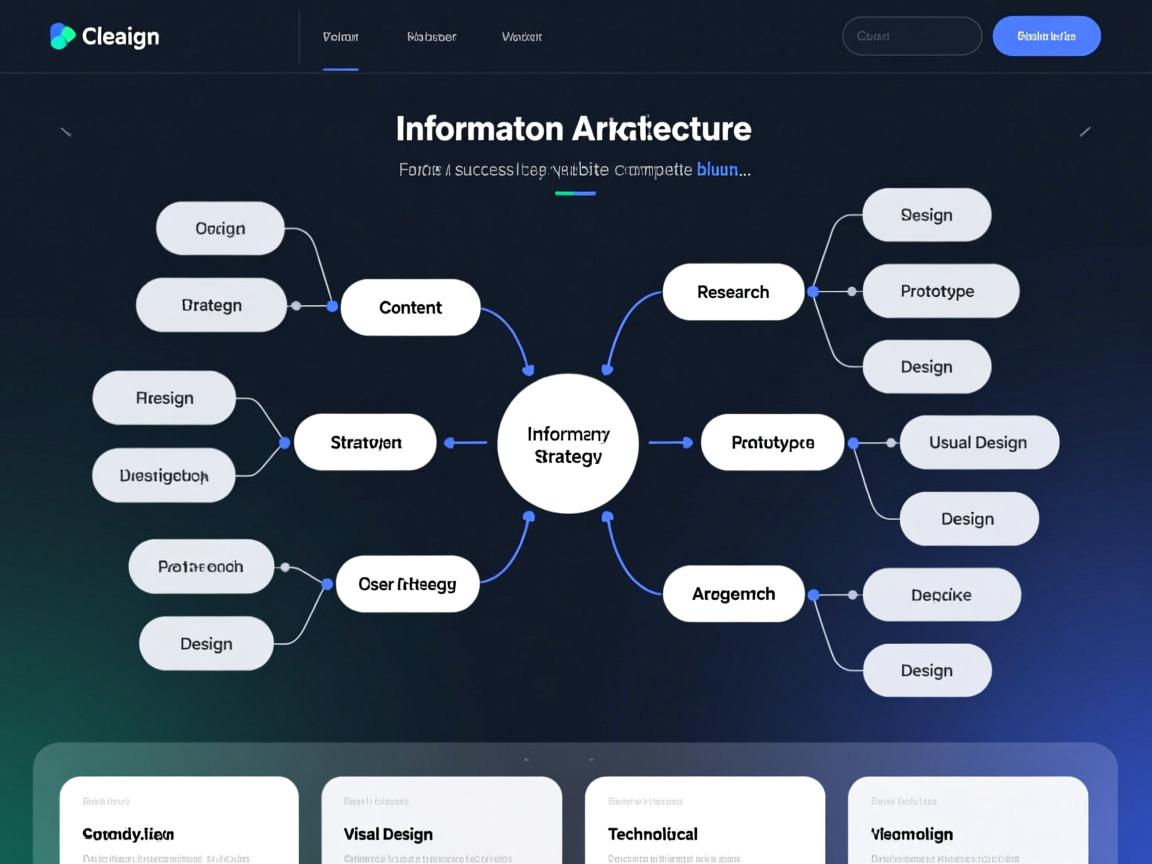Image resolution: width=1152 pixels, height=864 pixels.
Task: Expand the Usual Design branch node
Action: [980, 441]
